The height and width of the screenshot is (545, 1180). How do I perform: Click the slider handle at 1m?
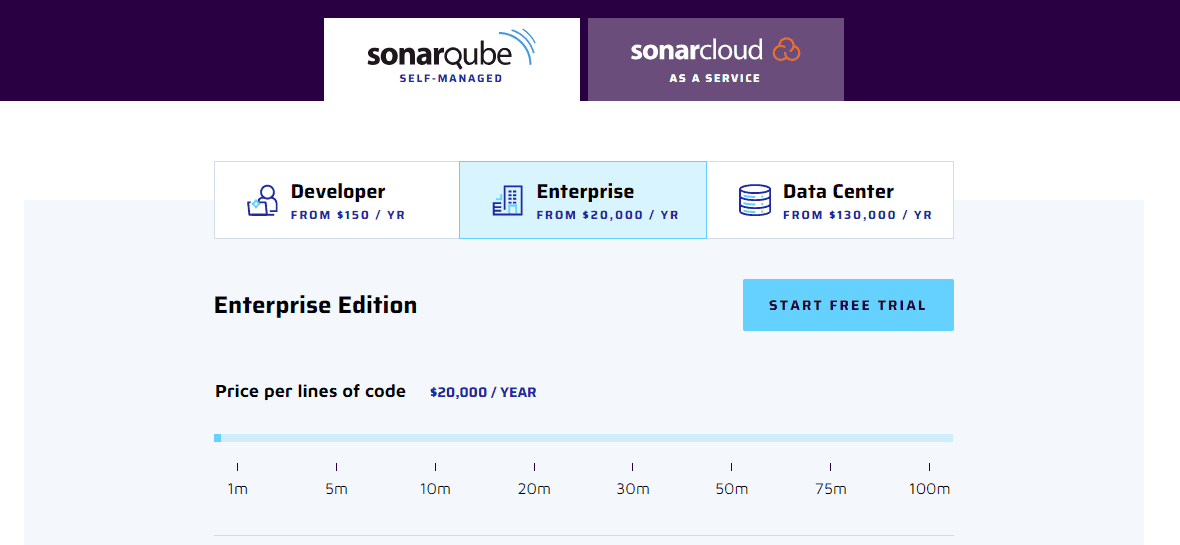pos(218,438)
